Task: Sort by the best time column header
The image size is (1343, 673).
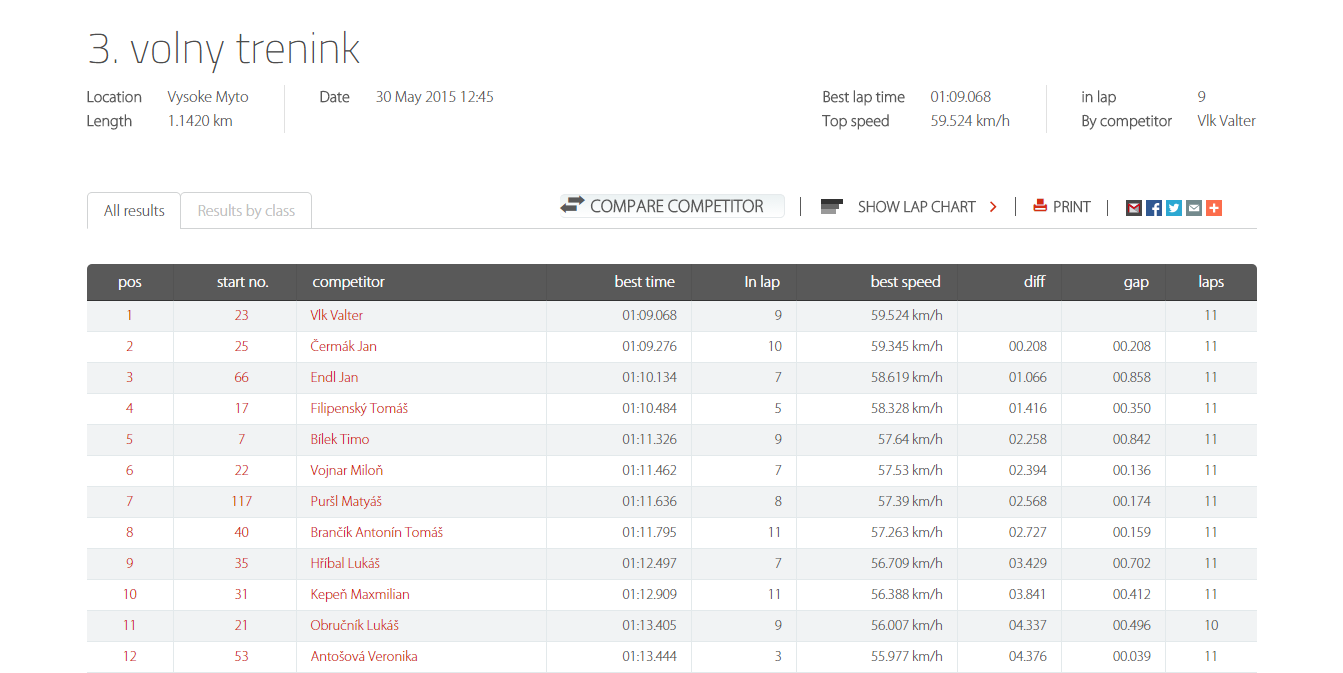Action: (644, 282)
